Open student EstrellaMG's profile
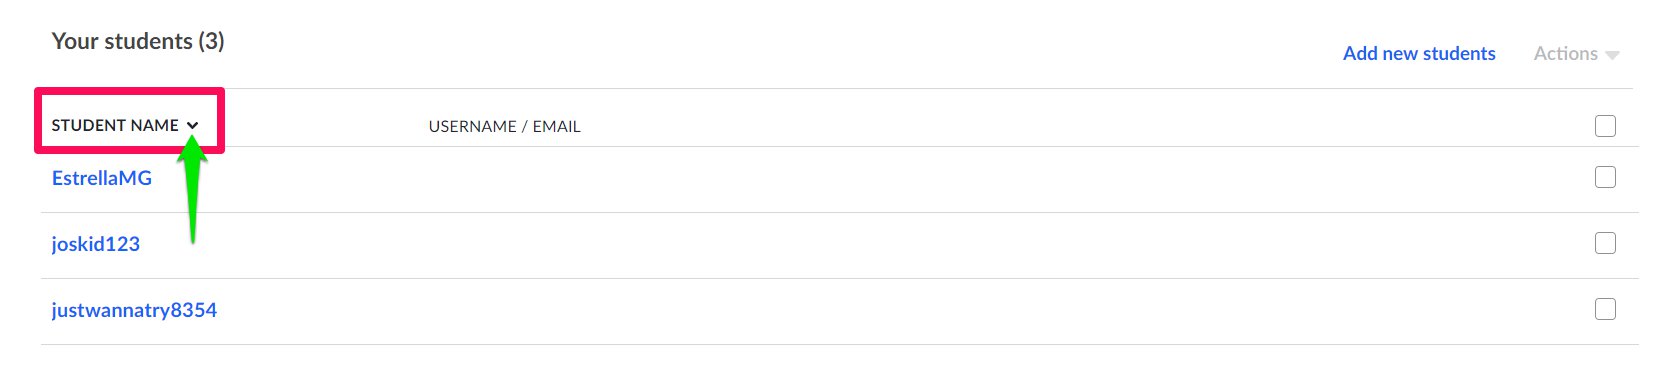Screen dimensions: 1670x374 [102, 178]
